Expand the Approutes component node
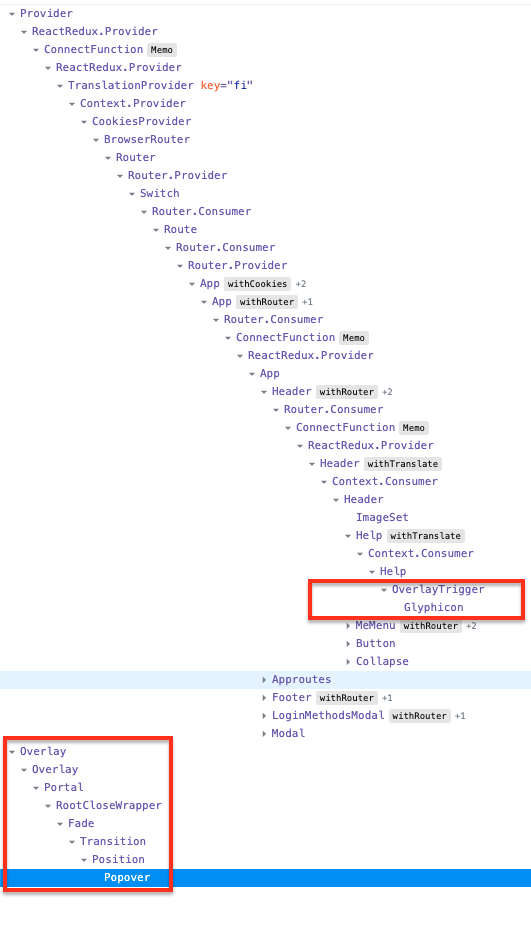531x927 pixels. pos(264,680)
